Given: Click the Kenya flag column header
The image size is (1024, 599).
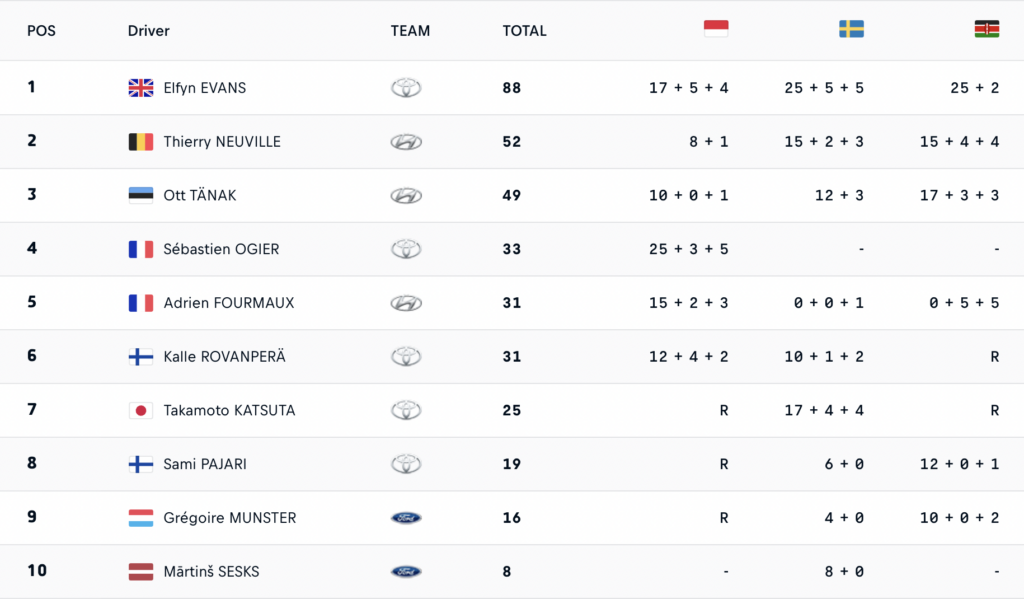Looking at the screenshot, I should [987, 29].
